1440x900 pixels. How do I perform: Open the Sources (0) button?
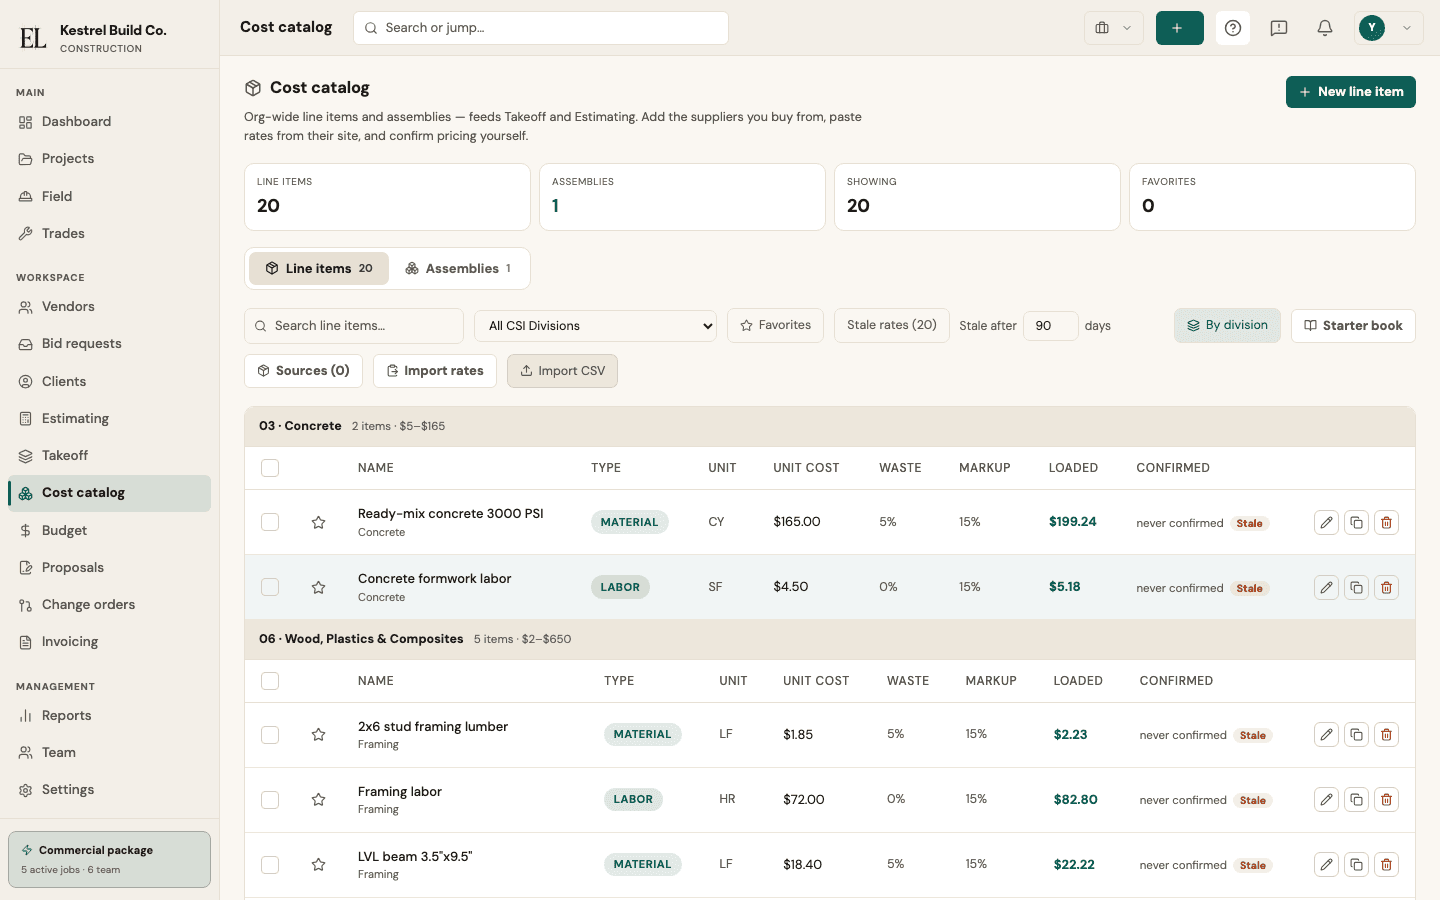point(303,371)
